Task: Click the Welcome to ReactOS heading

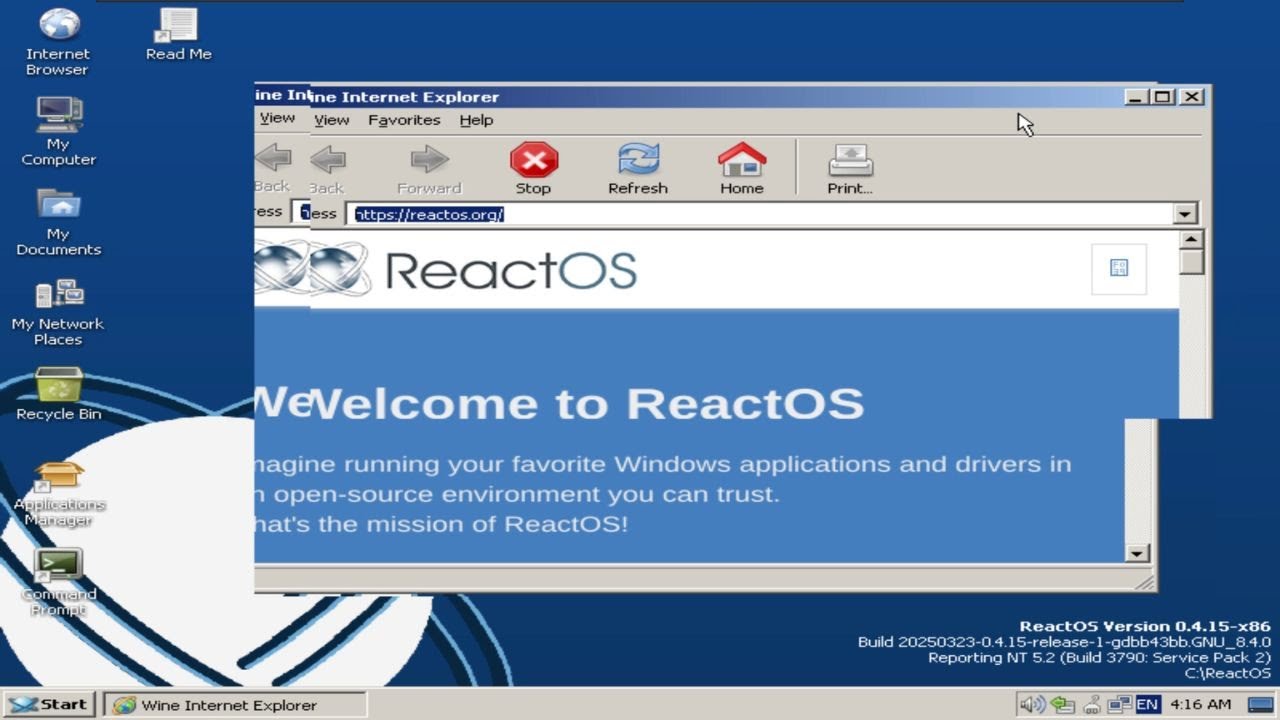Action: pyautogui.click(x=587, y=403)
